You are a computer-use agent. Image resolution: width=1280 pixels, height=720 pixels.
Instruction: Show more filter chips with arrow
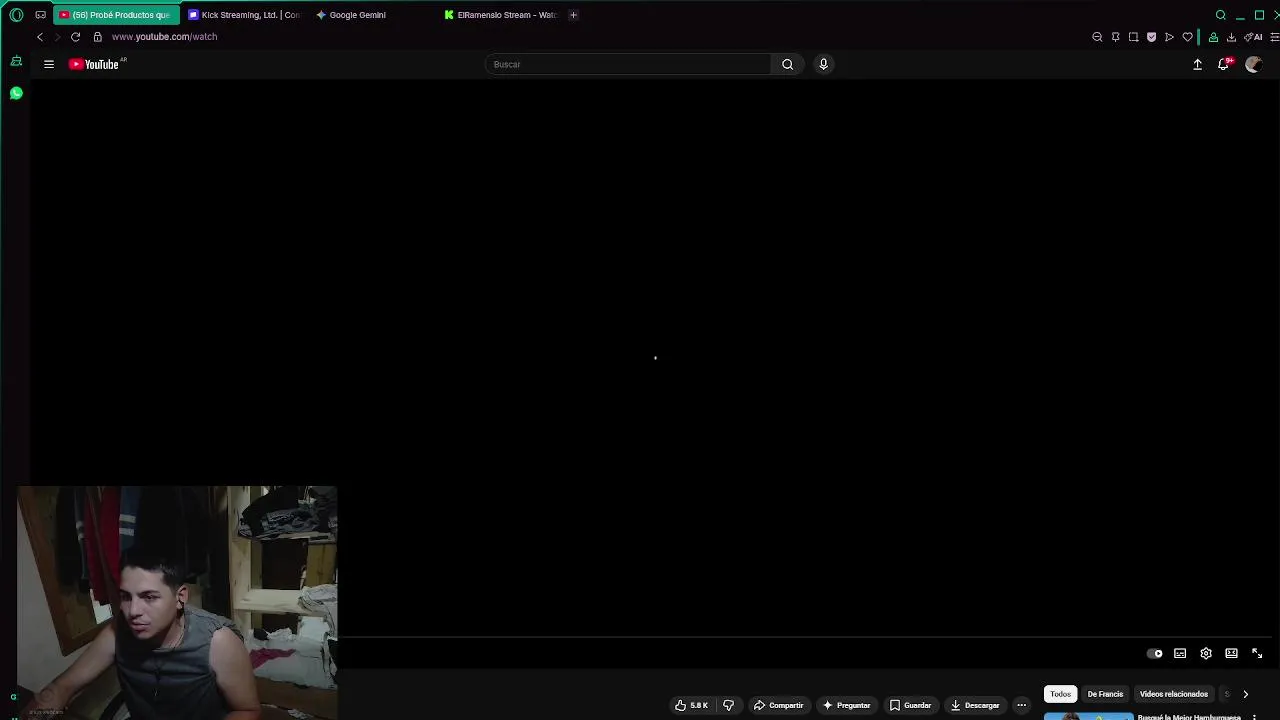(x=1245, y=694)
